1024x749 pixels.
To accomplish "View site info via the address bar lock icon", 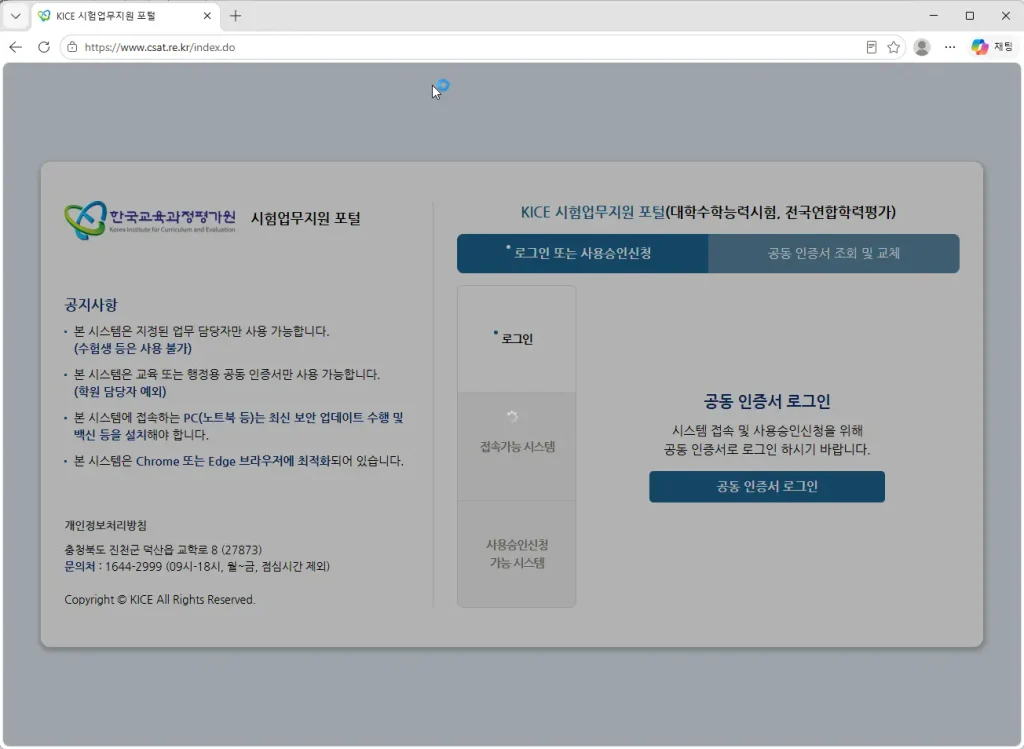I will [x=72, y=47].
